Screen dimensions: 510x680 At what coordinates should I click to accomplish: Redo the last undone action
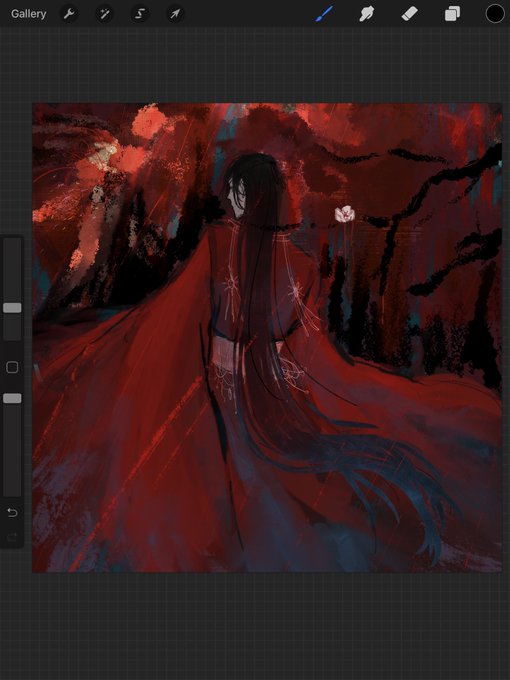pyautogui.click(x=12, y=537)
